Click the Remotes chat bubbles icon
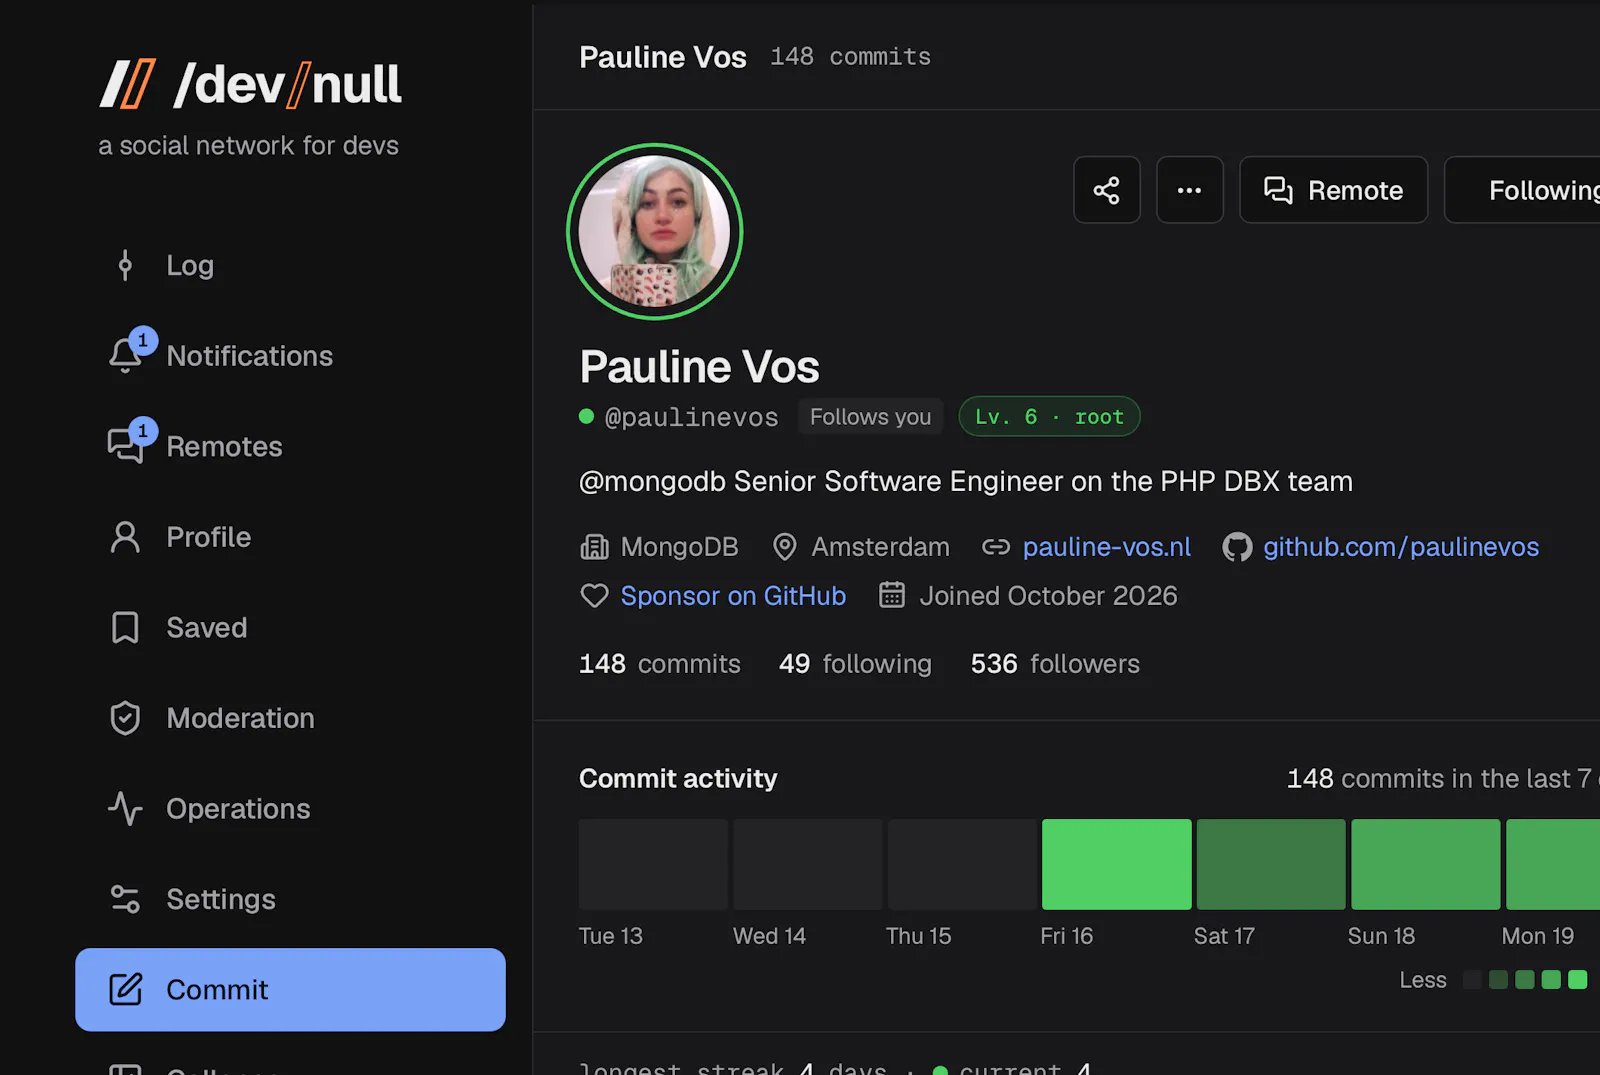 pos(125,446)
